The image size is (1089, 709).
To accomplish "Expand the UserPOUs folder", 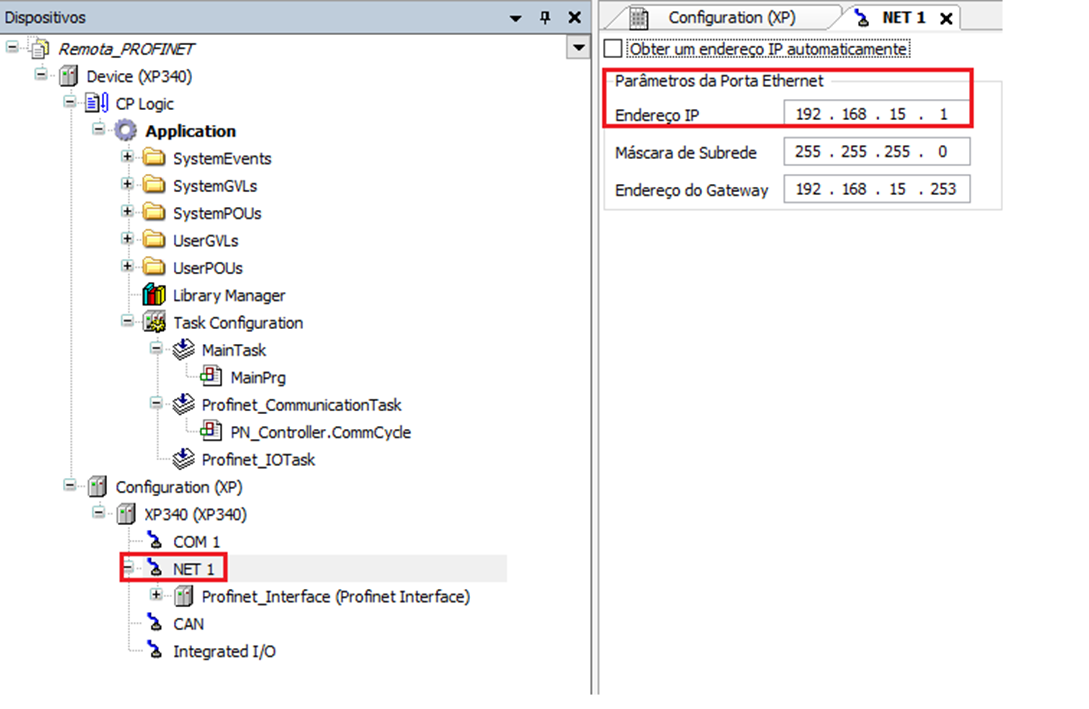I will click(x=127, y=268).
